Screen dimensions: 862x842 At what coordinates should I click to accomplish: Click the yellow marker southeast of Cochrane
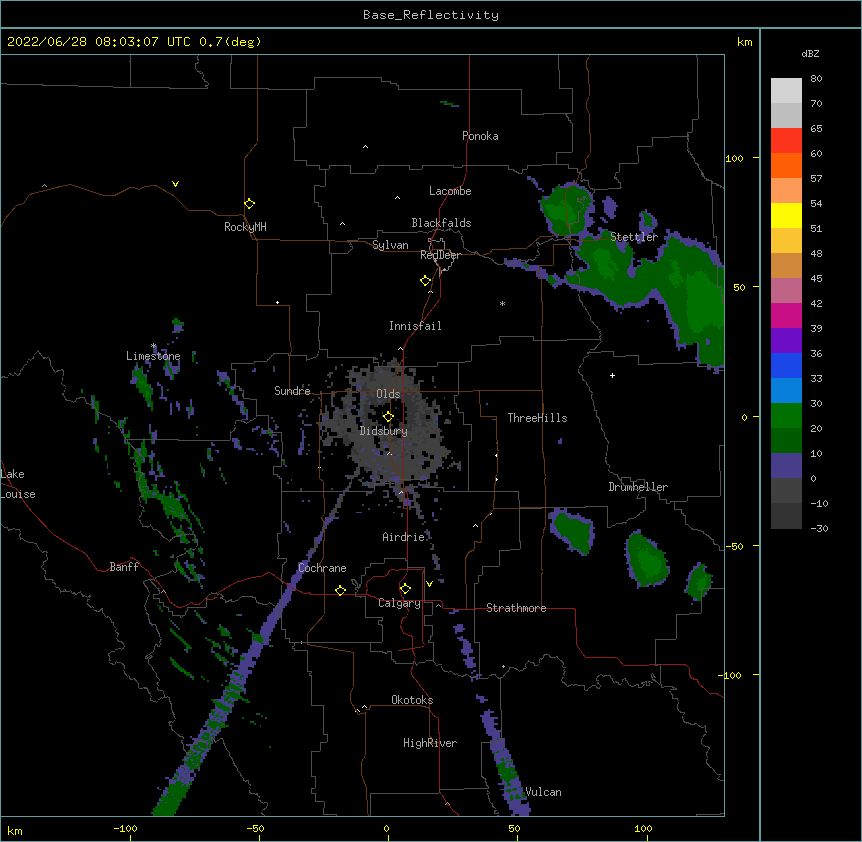pyautogui.click(x=340, y=590)
